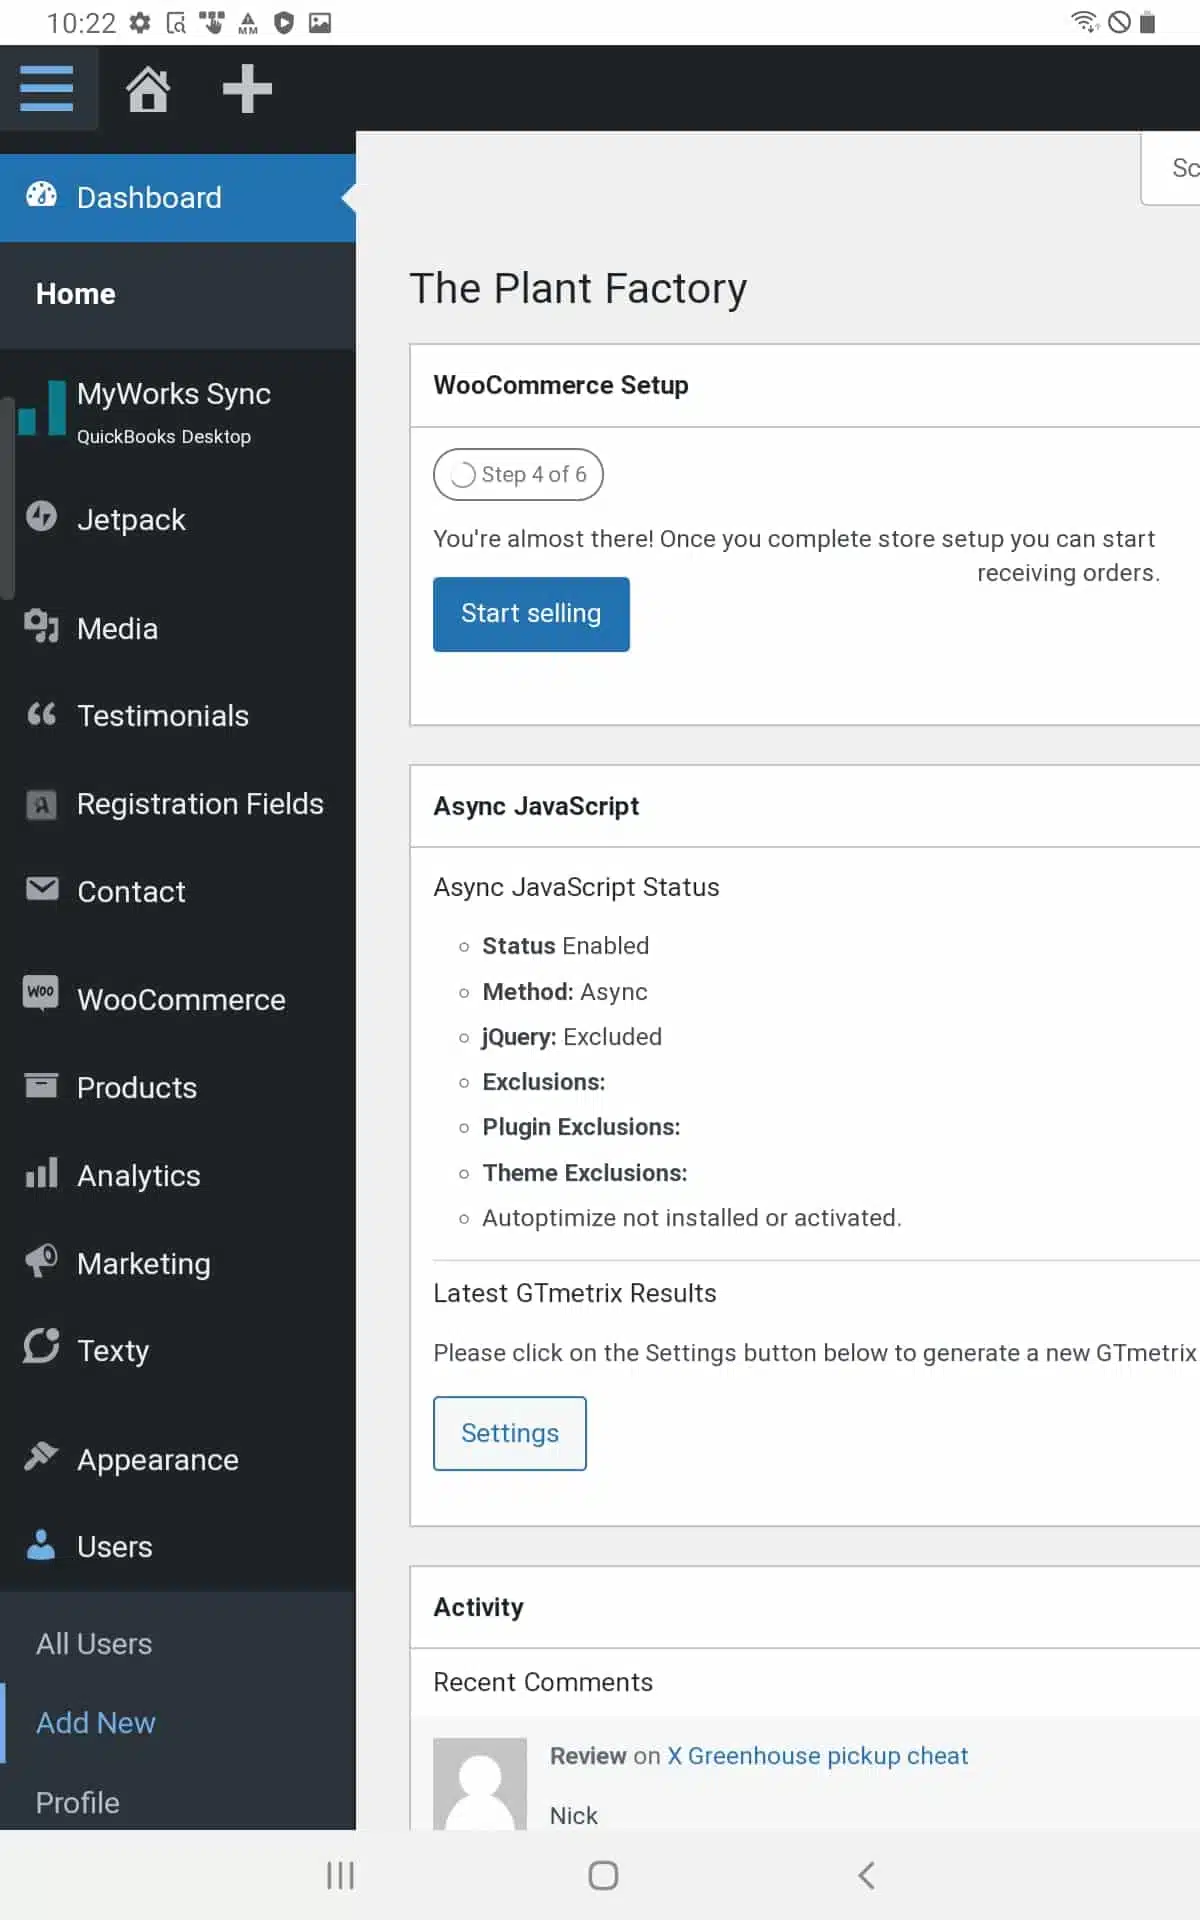
Task: Go to Products menu item
Action: pos(137,1088)
